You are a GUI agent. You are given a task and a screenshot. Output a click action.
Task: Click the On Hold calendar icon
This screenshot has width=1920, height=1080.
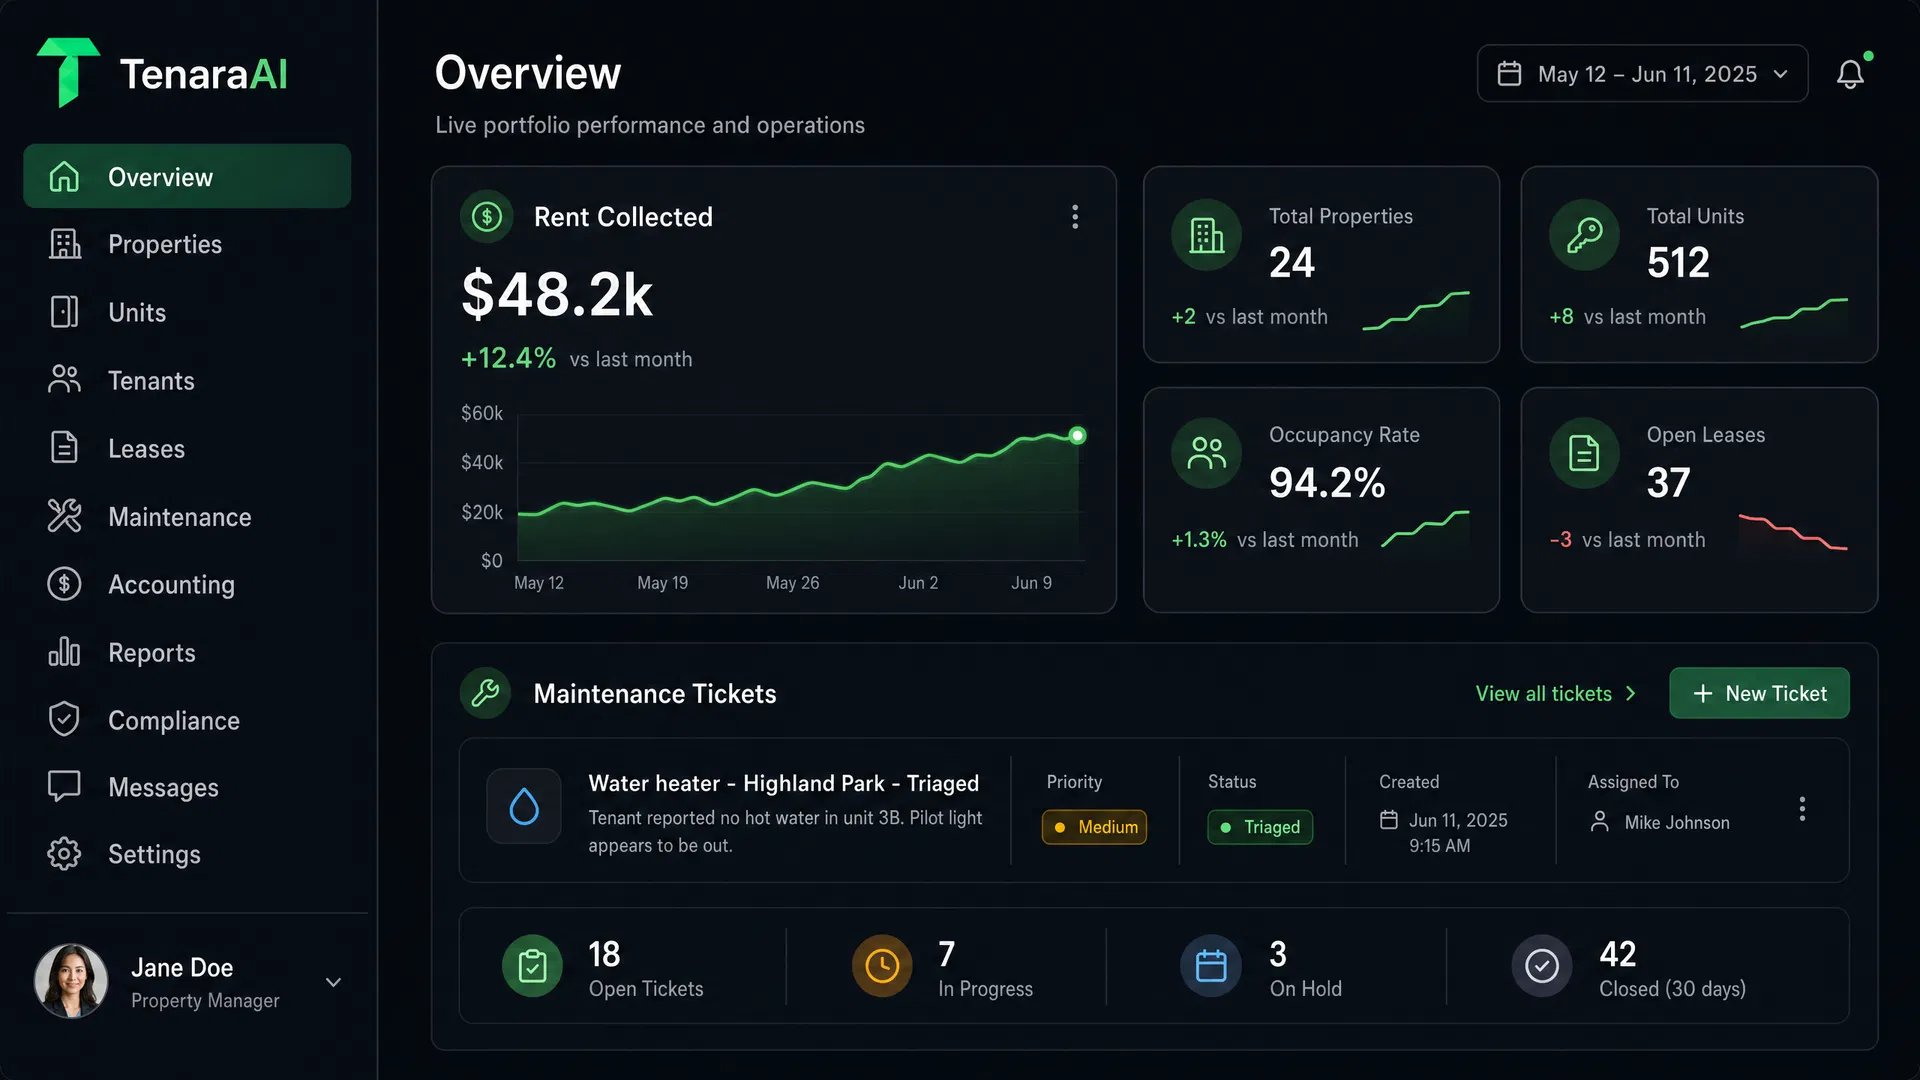(x=1211, y=966)
